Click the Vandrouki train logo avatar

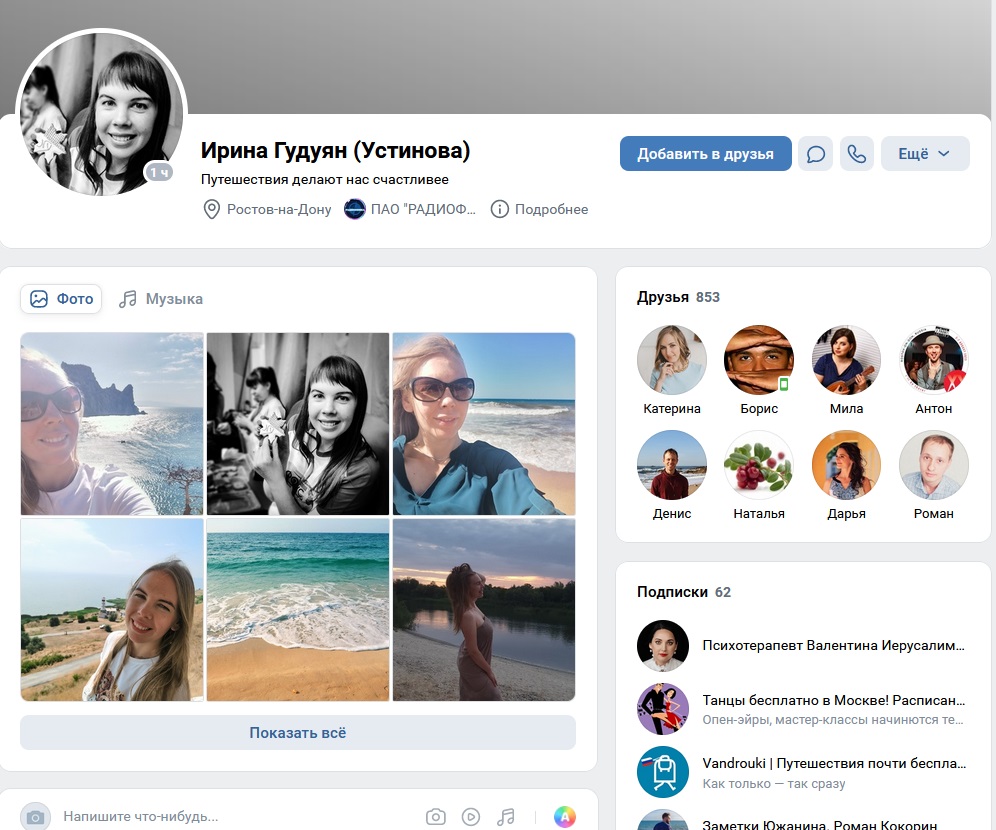click(663, 772)
